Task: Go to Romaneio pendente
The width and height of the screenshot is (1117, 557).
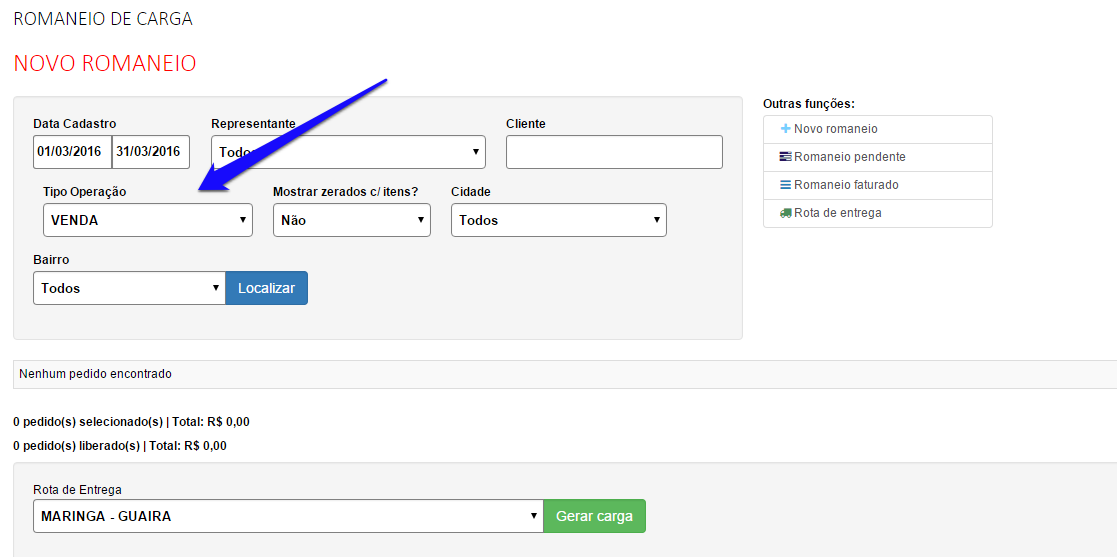Action: tap(849, 157)
